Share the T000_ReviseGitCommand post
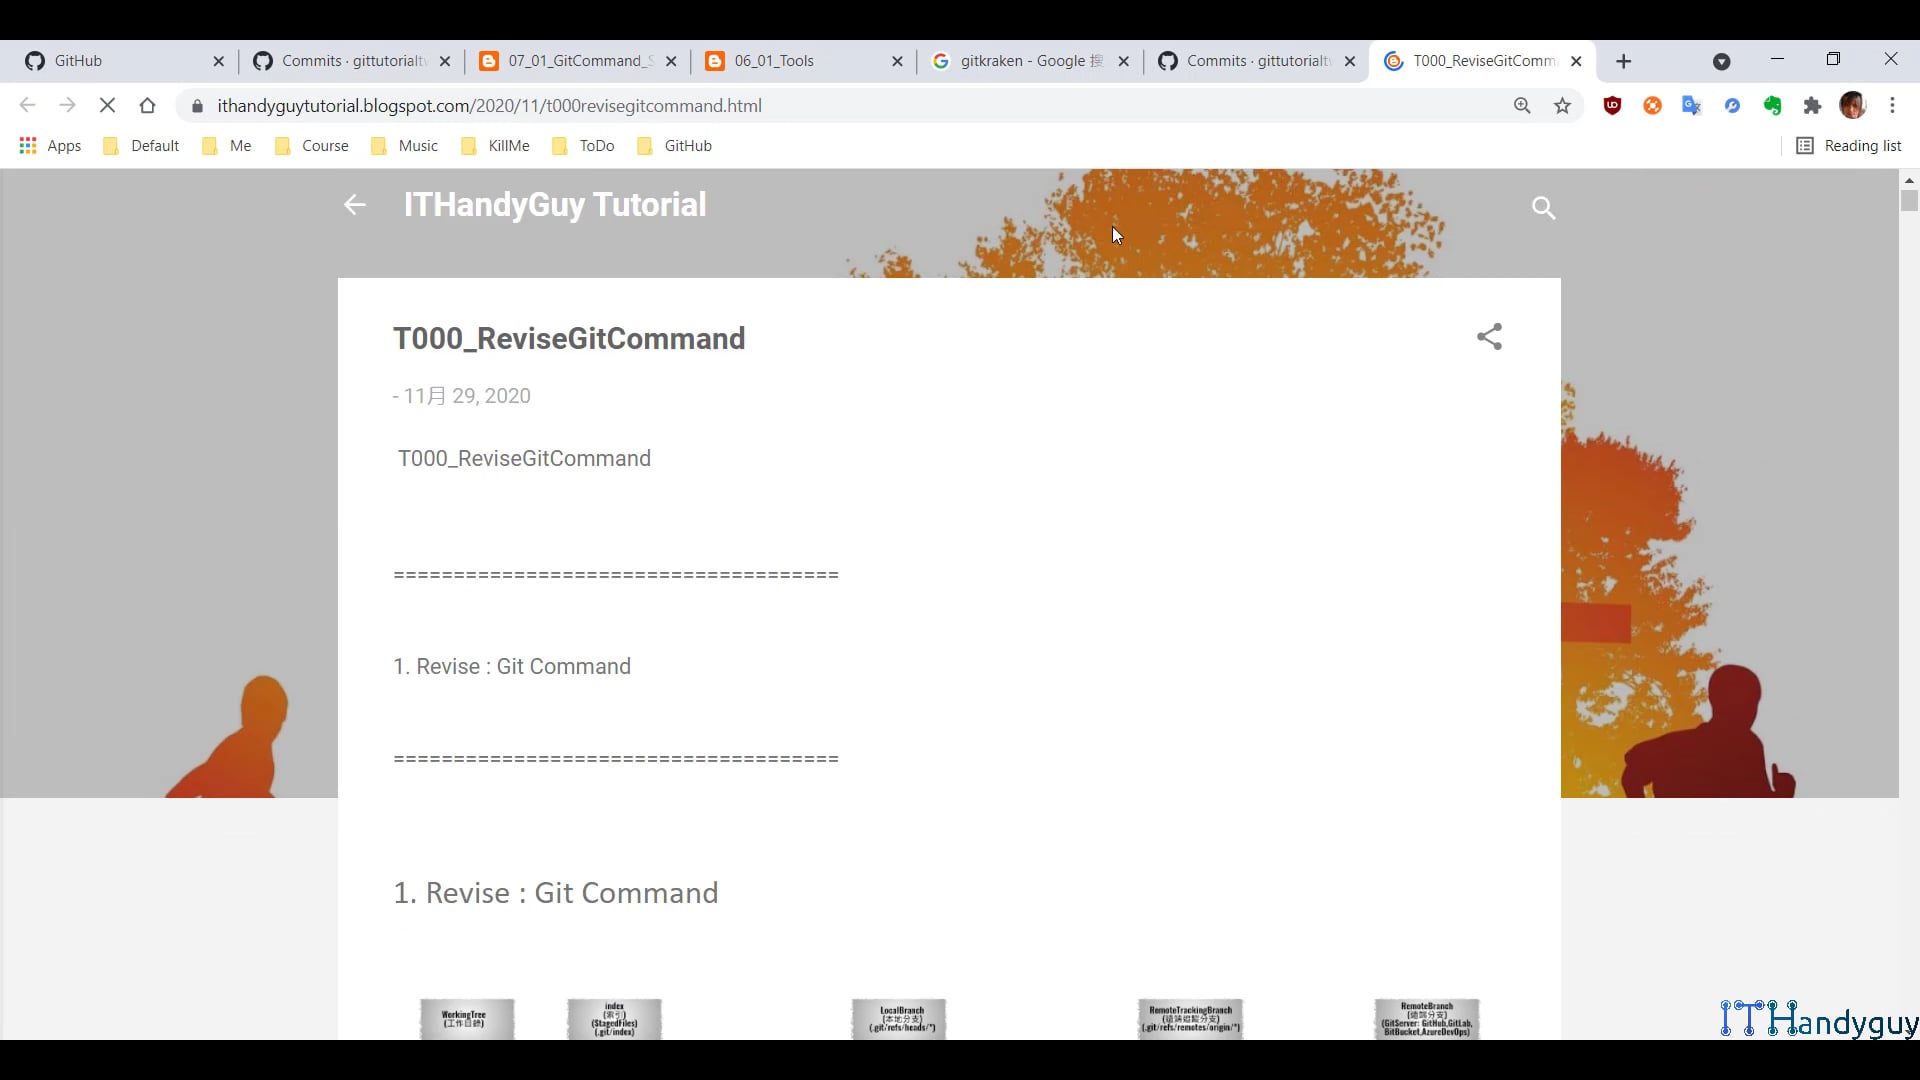The width and height of the screenshot is (1920, 1080). (1489, 337)
